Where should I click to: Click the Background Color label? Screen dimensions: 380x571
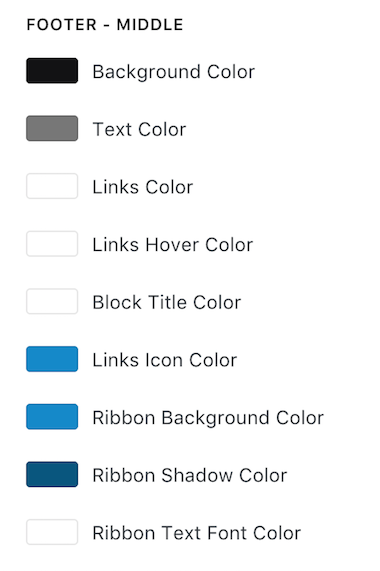point(174,72)
